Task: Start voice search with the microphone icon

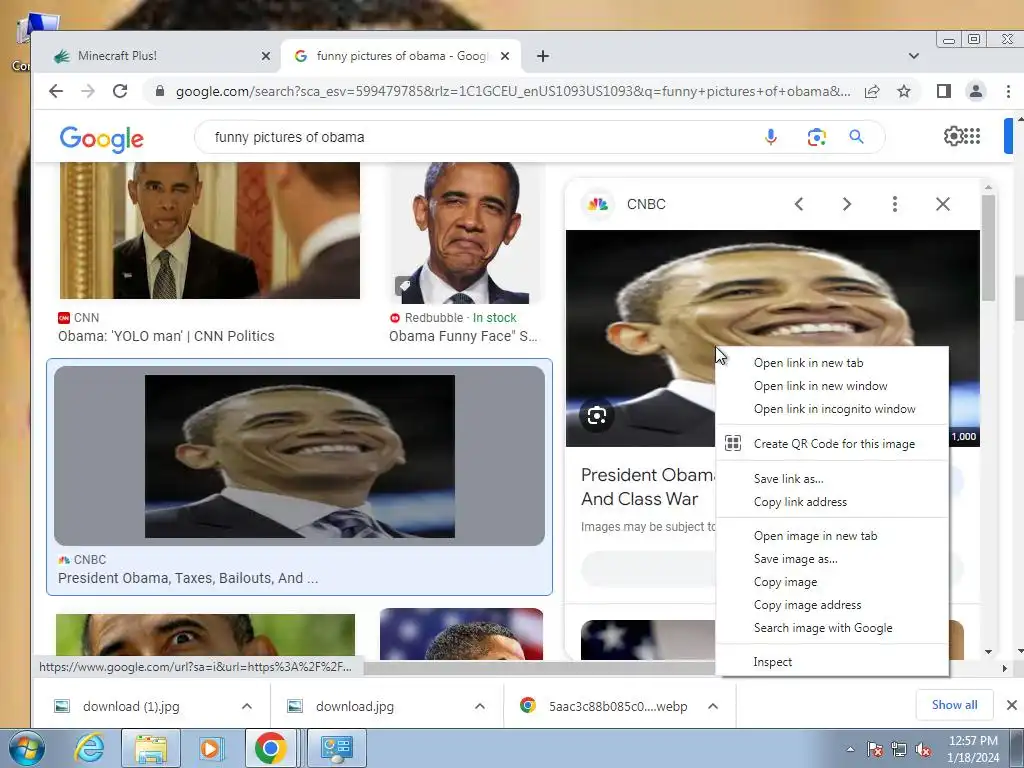Action: [x=771, y=137]
